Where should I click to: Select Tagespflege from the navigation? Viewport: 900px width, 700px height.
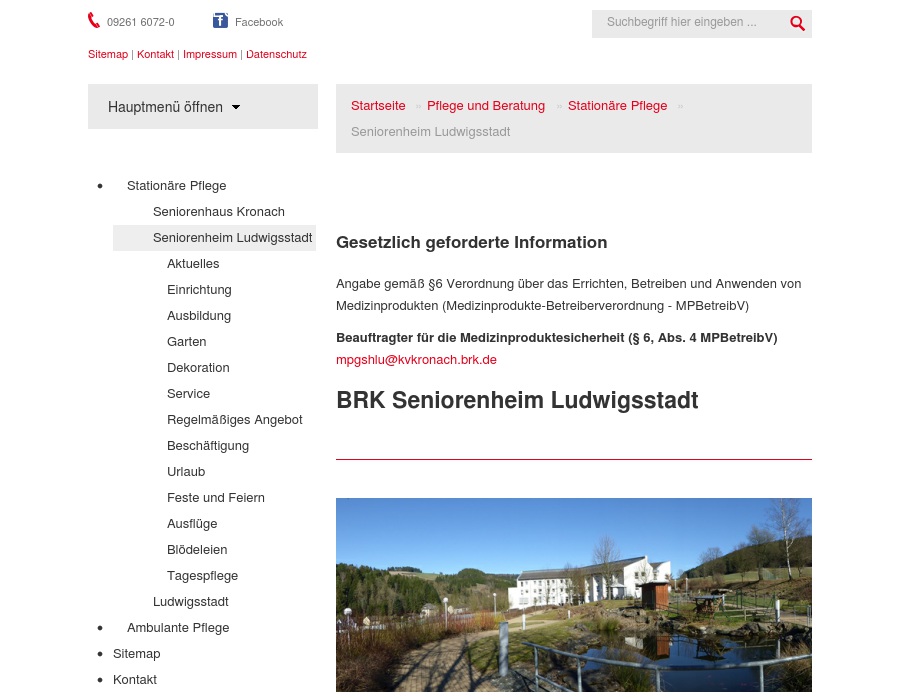[x=202, y=575]
